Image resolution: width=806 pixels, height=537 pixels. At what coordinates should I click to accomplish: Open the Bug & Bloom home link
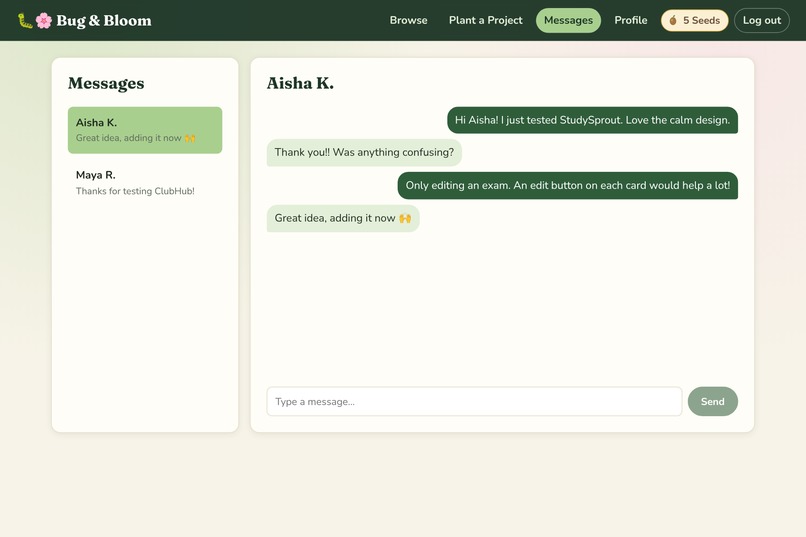[85, 21]
